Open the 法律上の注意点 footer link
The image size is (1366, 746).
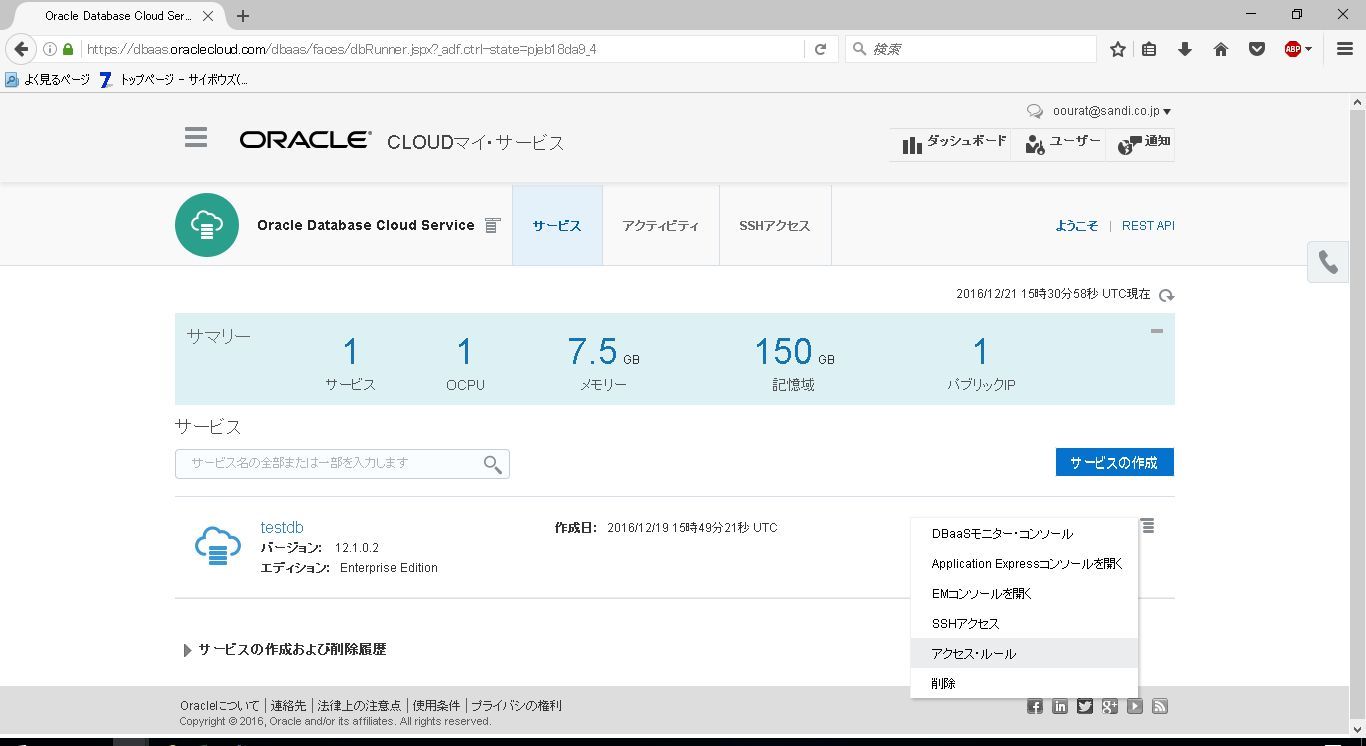359,706
